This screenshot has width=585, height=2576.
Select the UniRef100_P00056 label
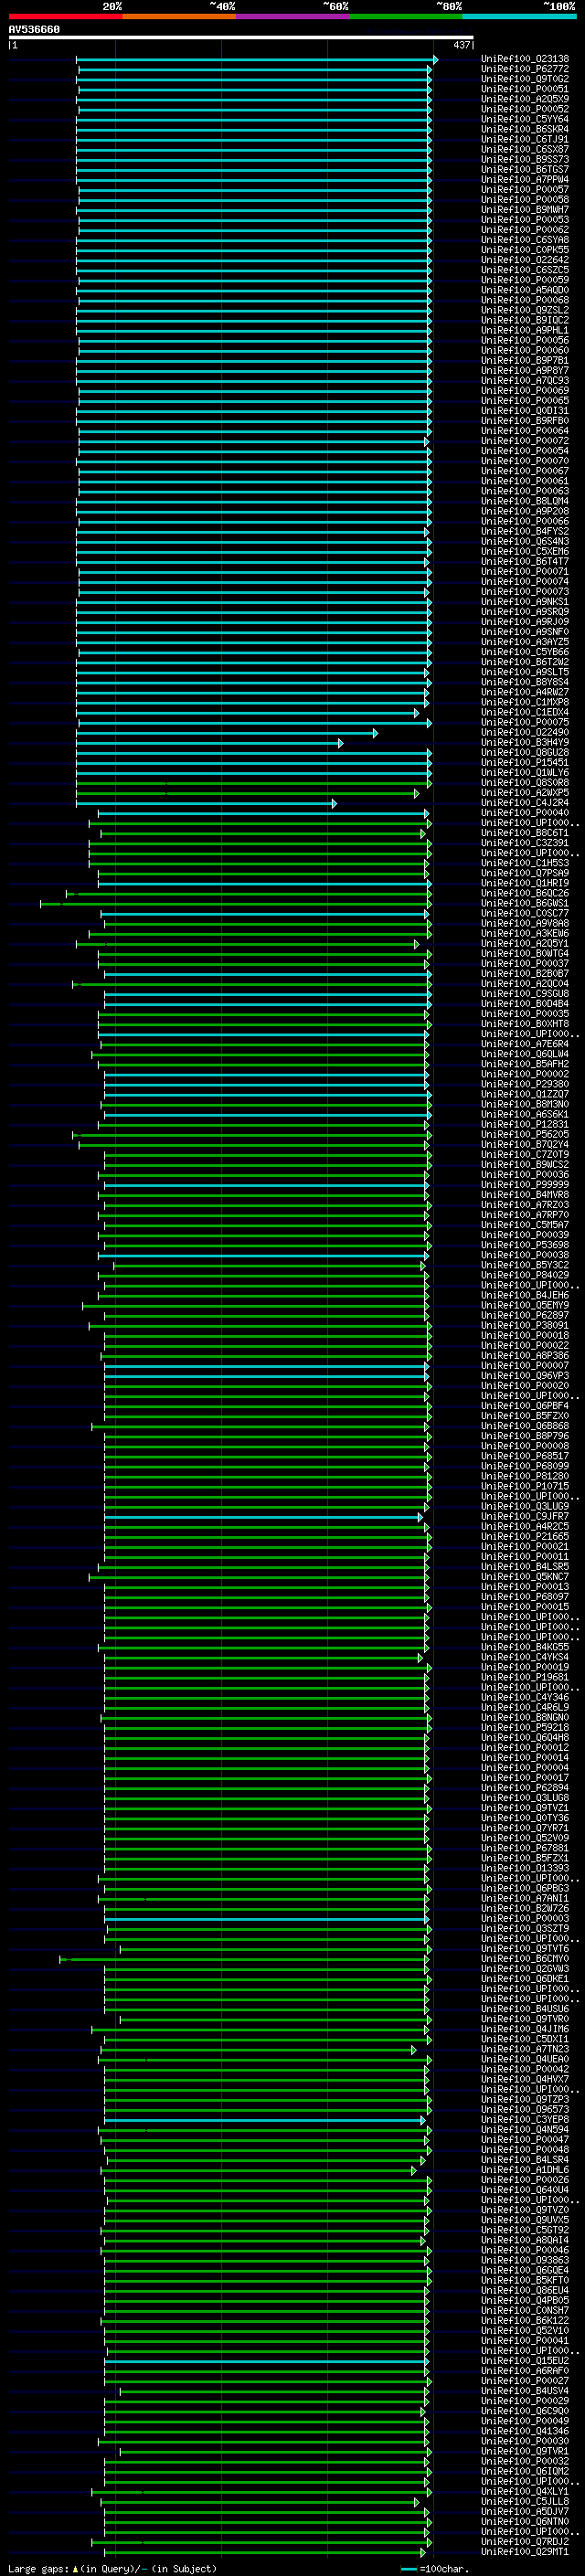(x=525, y=340)
